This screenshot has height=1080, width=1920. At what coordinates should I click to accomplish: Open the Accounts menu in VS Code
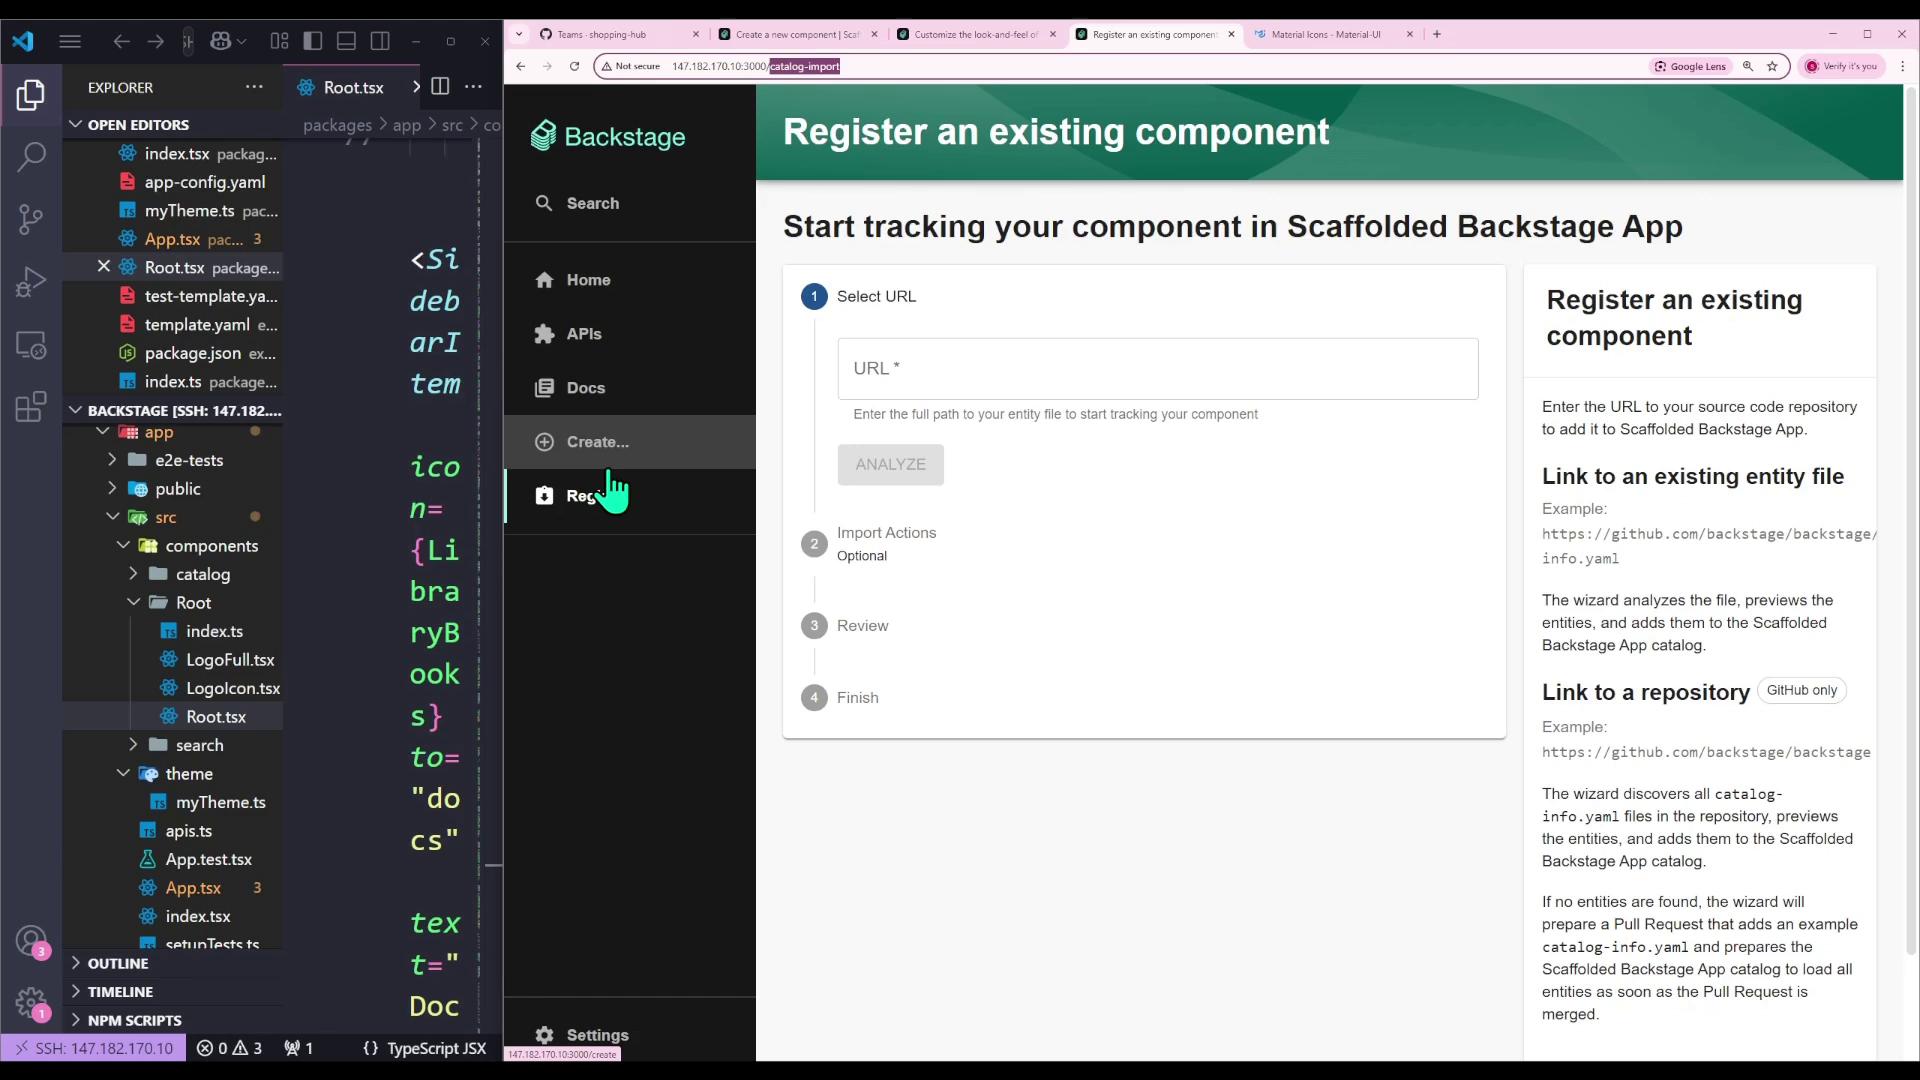click(x=31, y=941)
